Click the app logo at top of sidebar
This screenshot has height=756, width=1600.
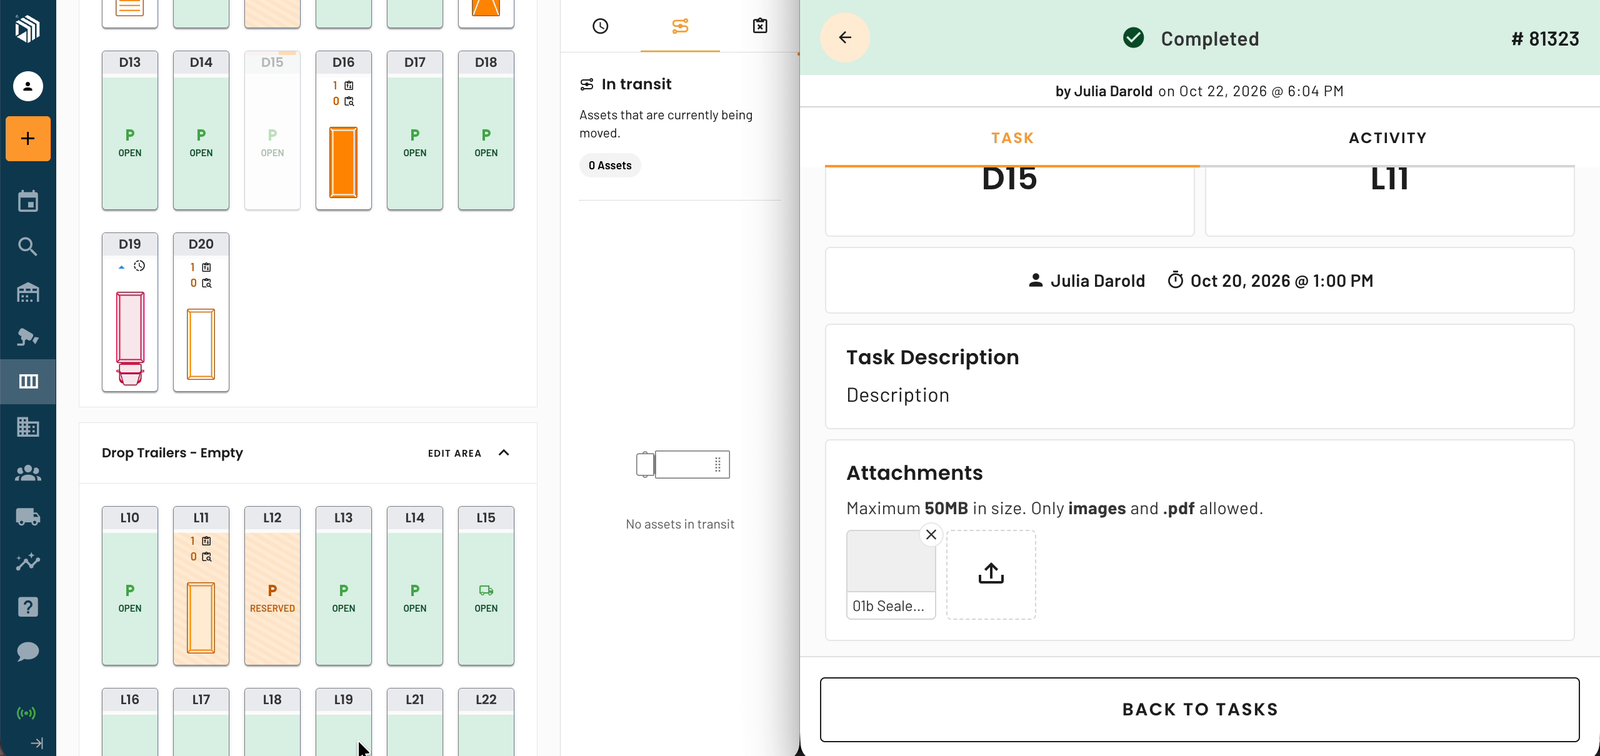(28, 27)
